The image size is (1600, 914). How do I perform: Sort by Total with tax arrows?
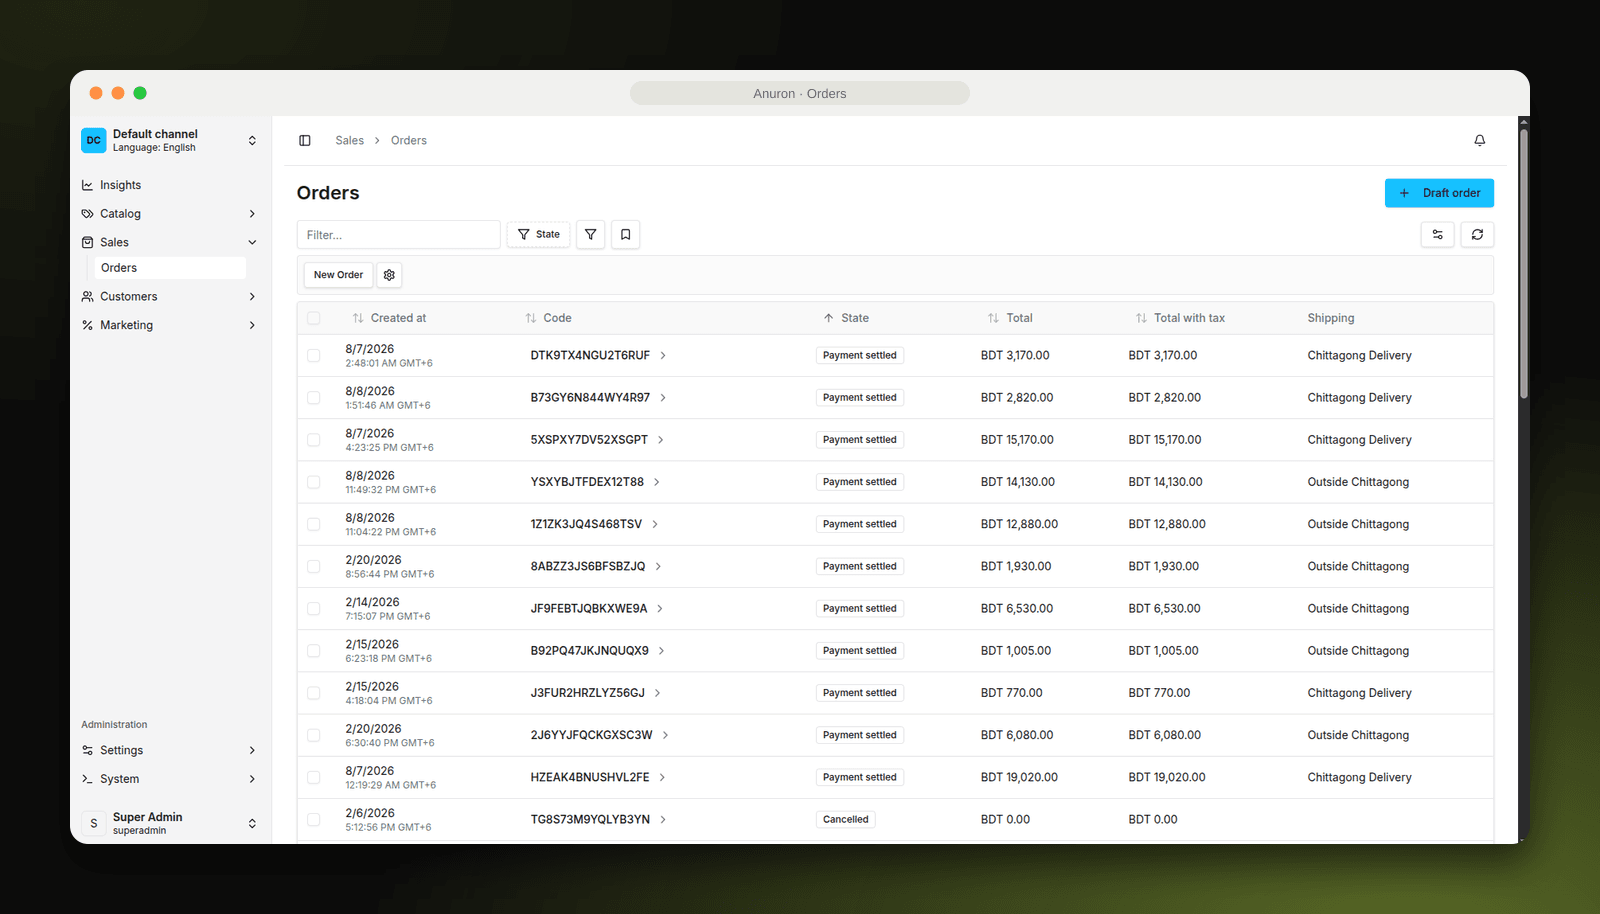tap(1141, 318)
